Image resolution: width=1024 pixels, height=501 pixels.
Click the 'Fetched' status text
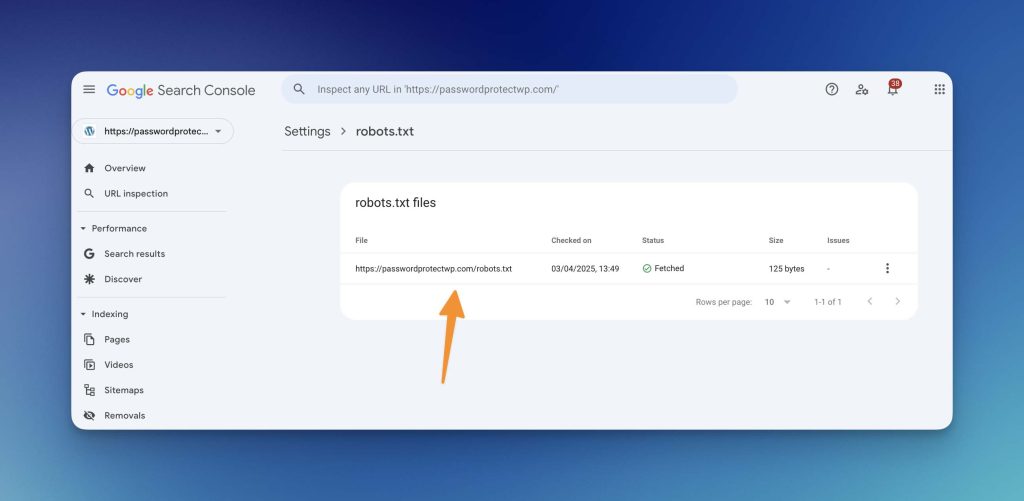coord(669,268)
